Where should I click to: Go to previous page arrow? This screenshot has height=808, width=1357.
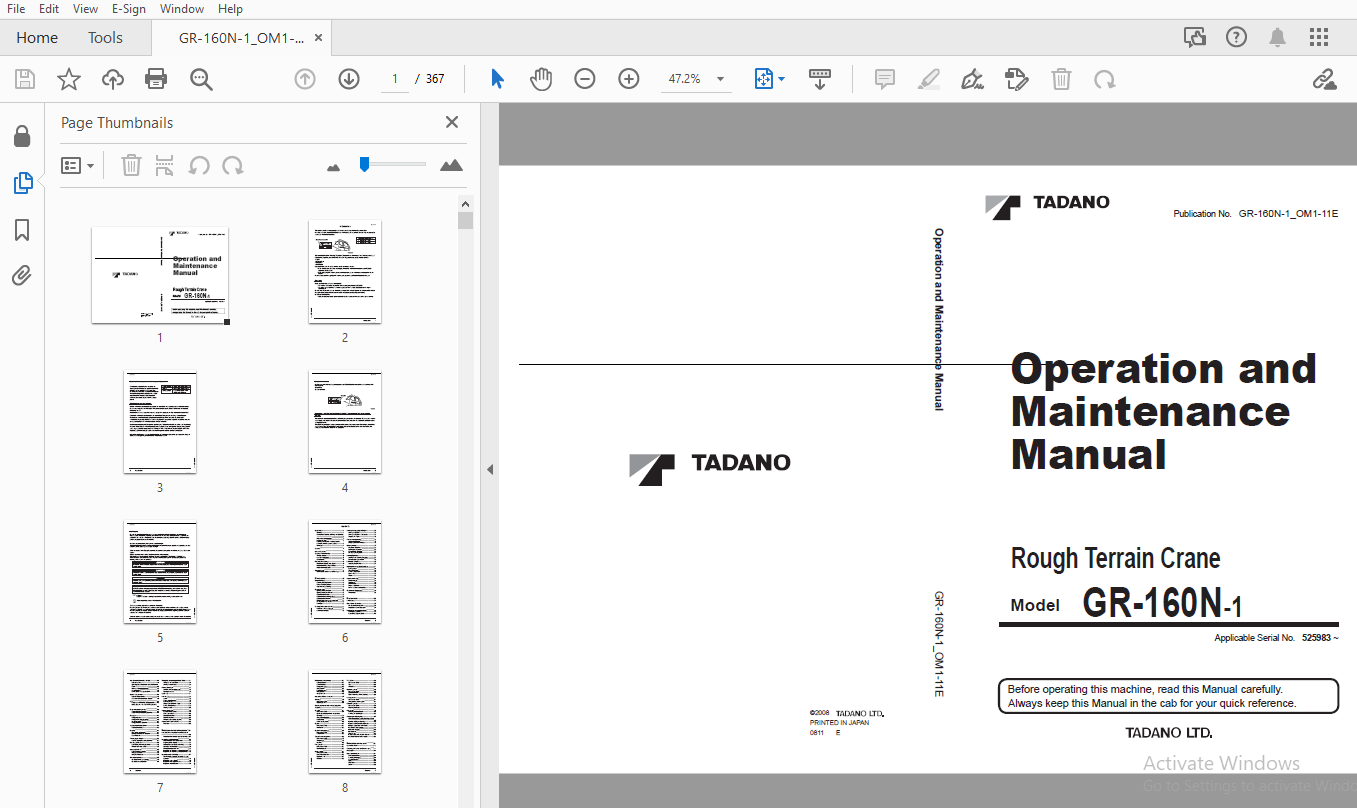pyautogui.click(x=305, y=79)
